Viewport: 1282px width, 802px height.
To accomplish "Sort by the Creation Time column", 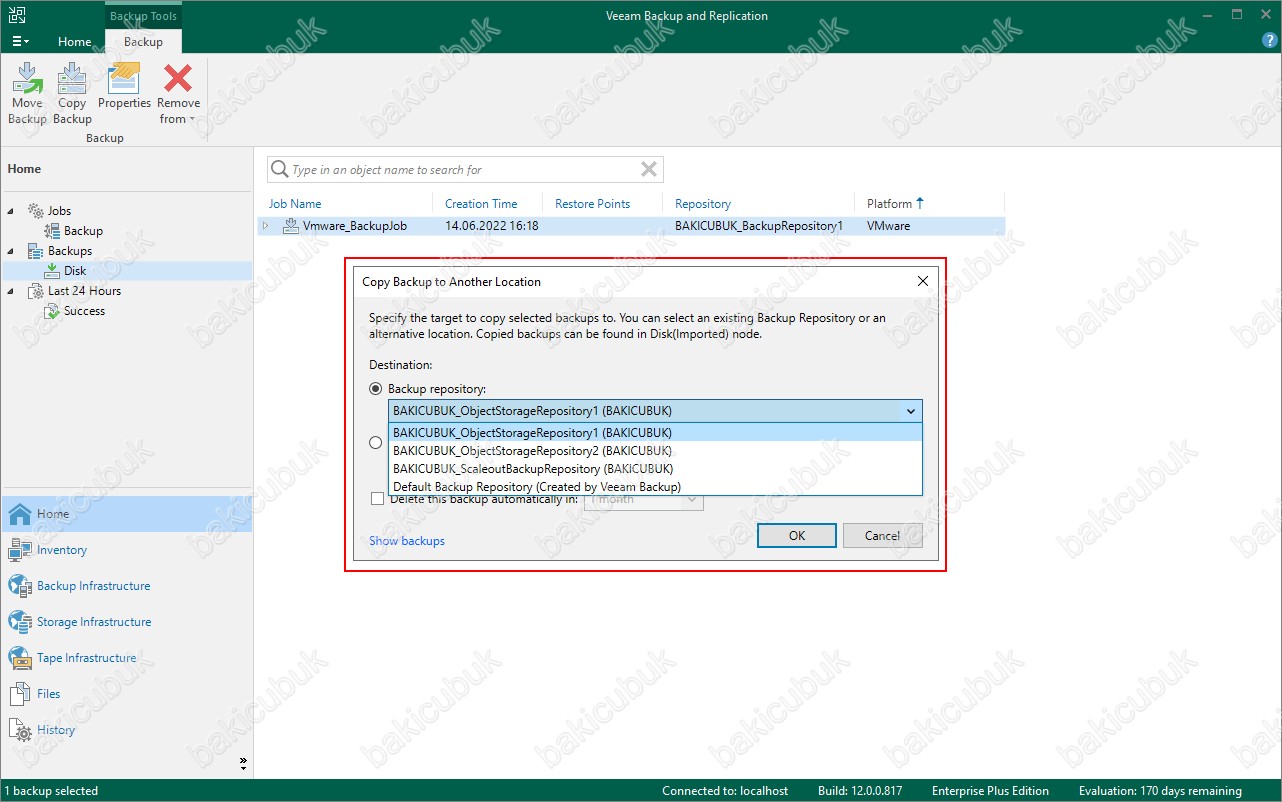I will tap(481, 204).
